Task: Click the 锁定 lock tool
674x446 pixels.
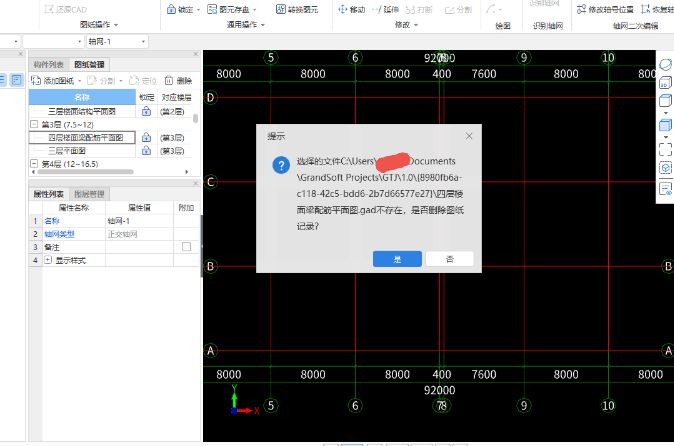Action: (x=180, y=9)
